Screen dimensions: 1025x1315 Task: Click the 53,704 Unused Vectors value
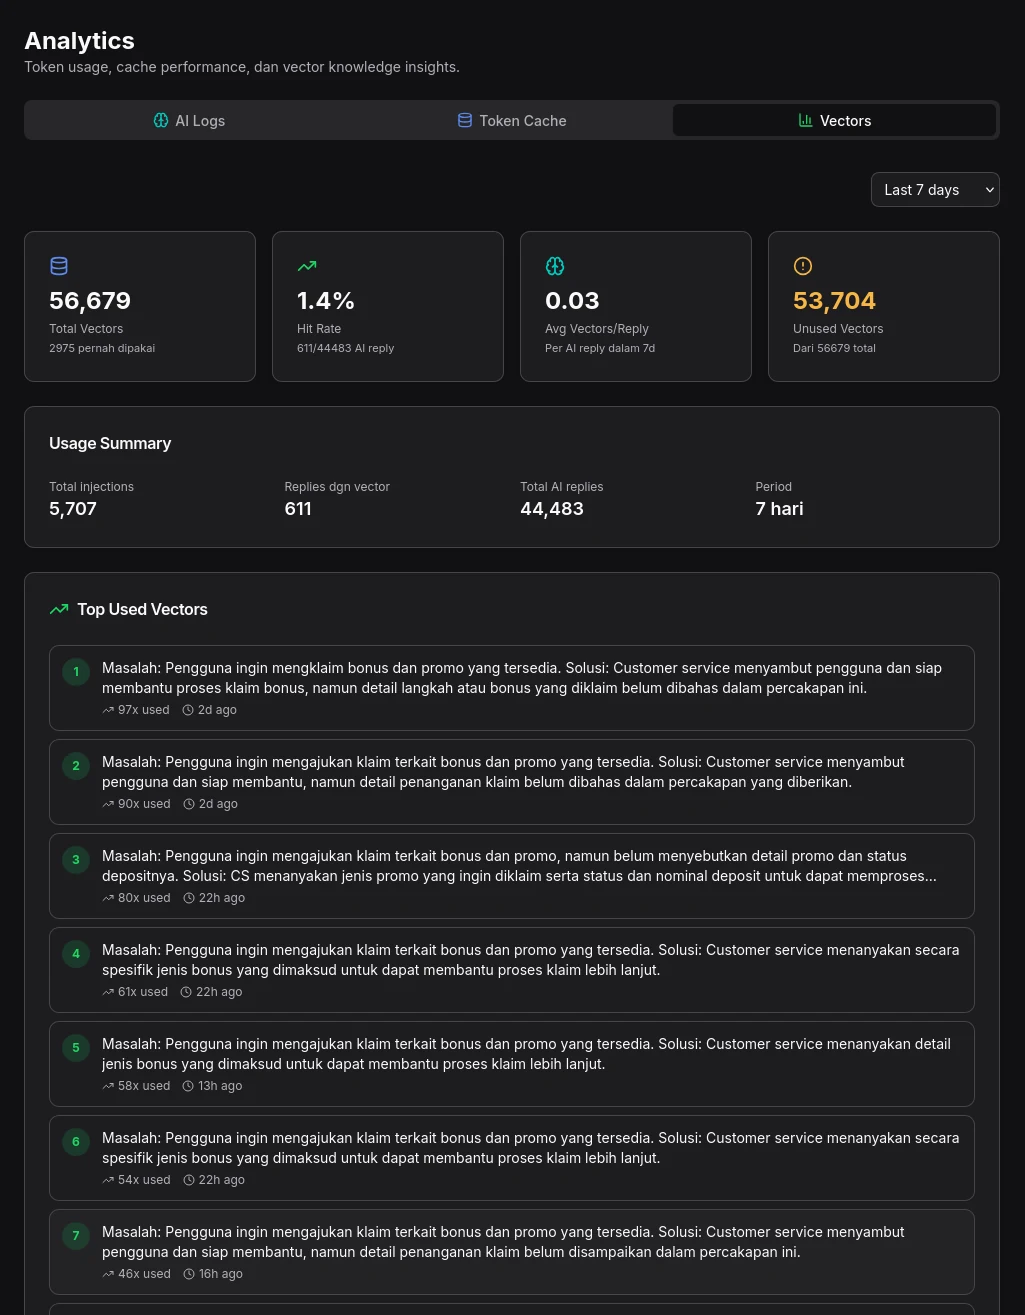834,301
